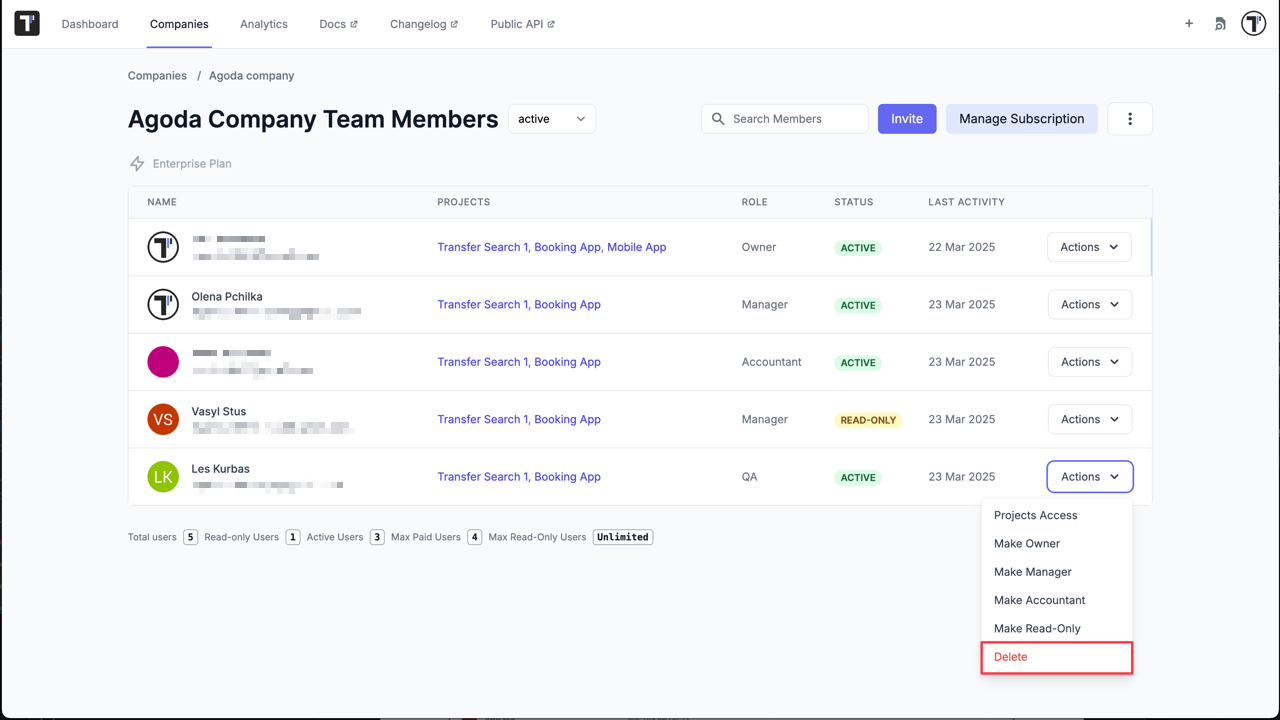Screen dimensions: 1280x720
Task: Choose Make Owner for Les Kurbas
Action: click(1026, 543)
